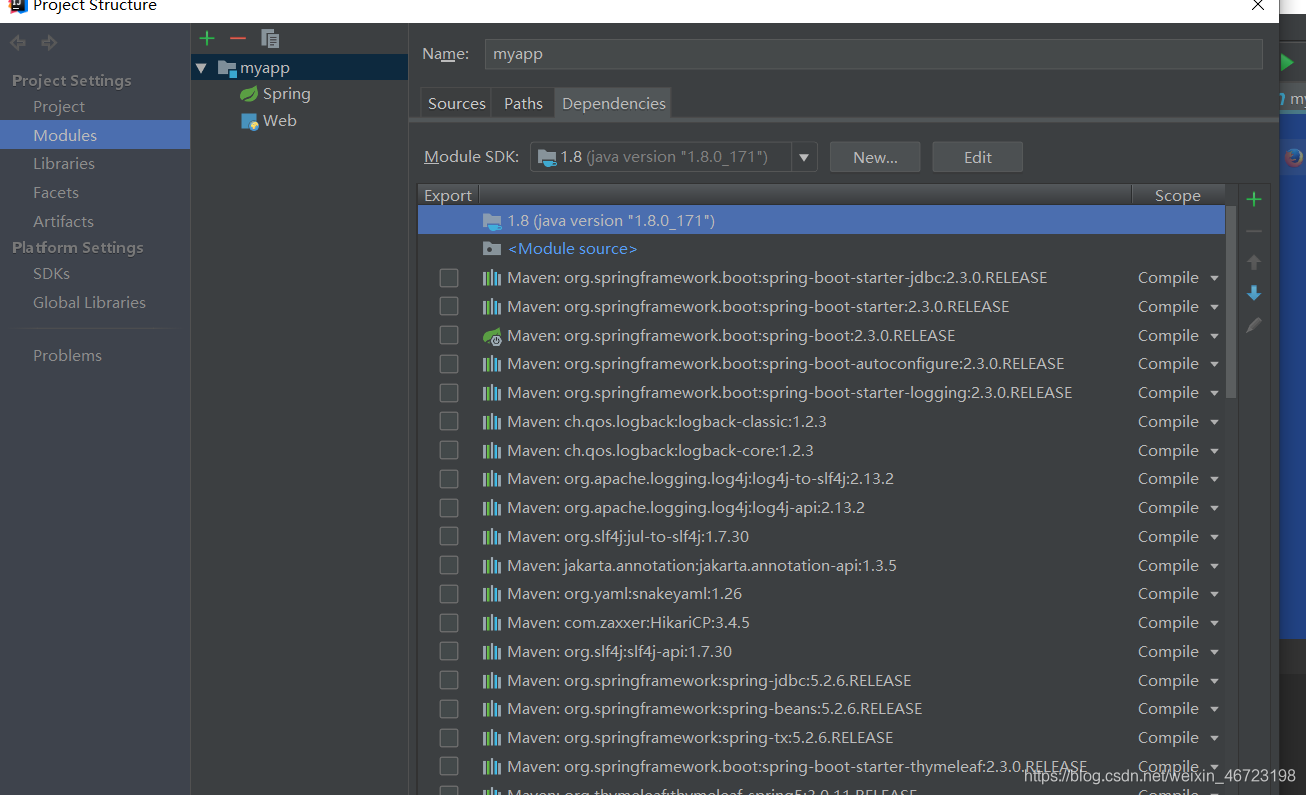The width and height of the screenshot is (1306, 795).
Task: Click the green Add Module plus icon
Action: pos(206,38)
